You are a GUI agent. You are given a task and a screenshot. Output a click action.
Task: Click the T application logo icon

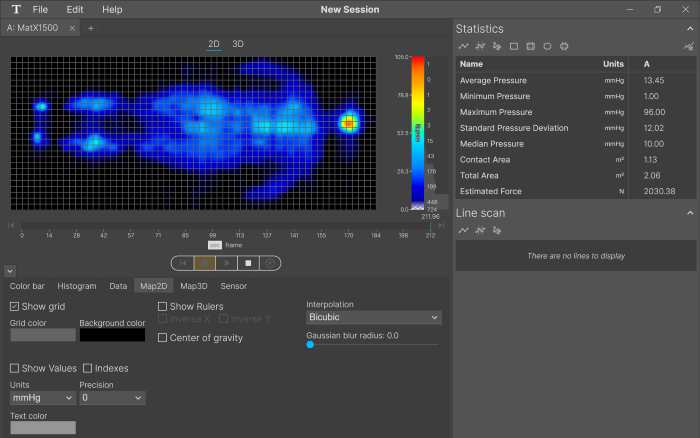(16, 9)
